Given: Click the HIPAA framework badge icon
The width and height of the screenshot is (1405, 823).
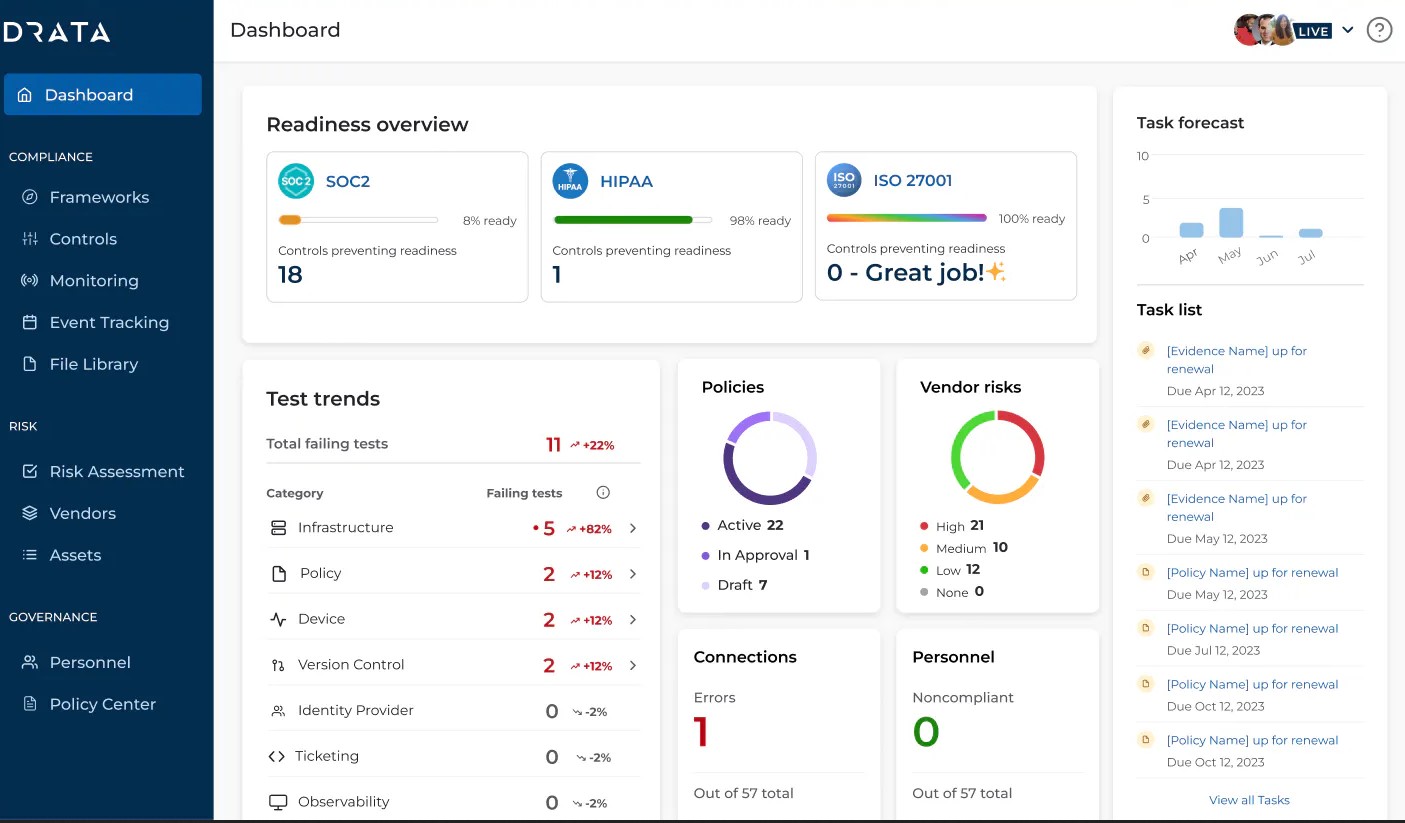Looking at the screenshot, I should pos(570,182).
